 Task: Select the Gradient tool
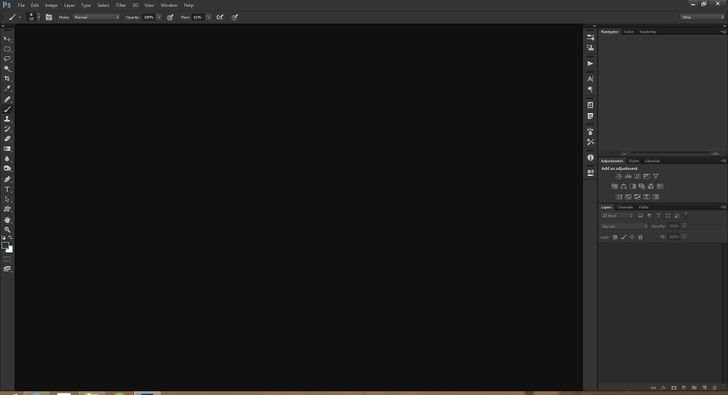tap(7, 149)
